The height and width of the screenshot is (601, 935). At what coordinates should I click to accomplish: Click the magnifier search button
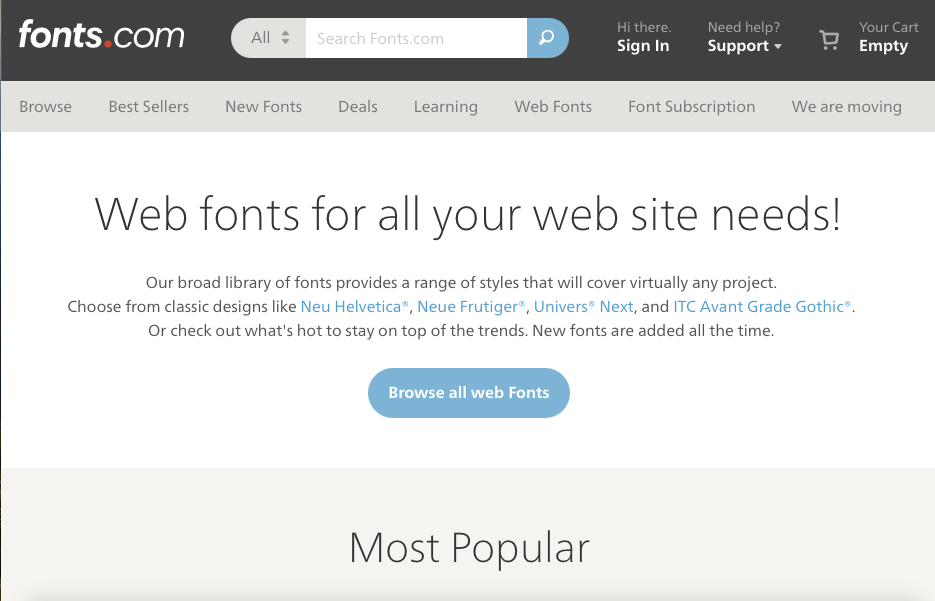tap(547, 38)
